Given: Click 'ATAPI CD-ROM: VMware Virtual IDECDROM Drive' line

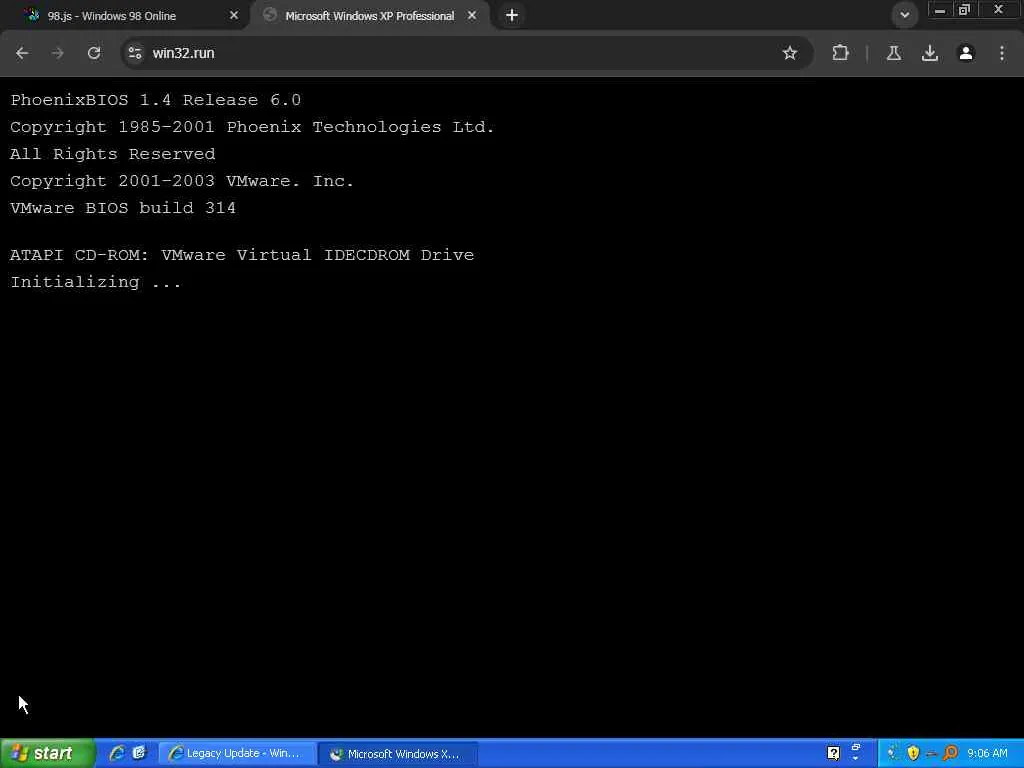Looking at the screenshot, I should (x=242, y=255).
